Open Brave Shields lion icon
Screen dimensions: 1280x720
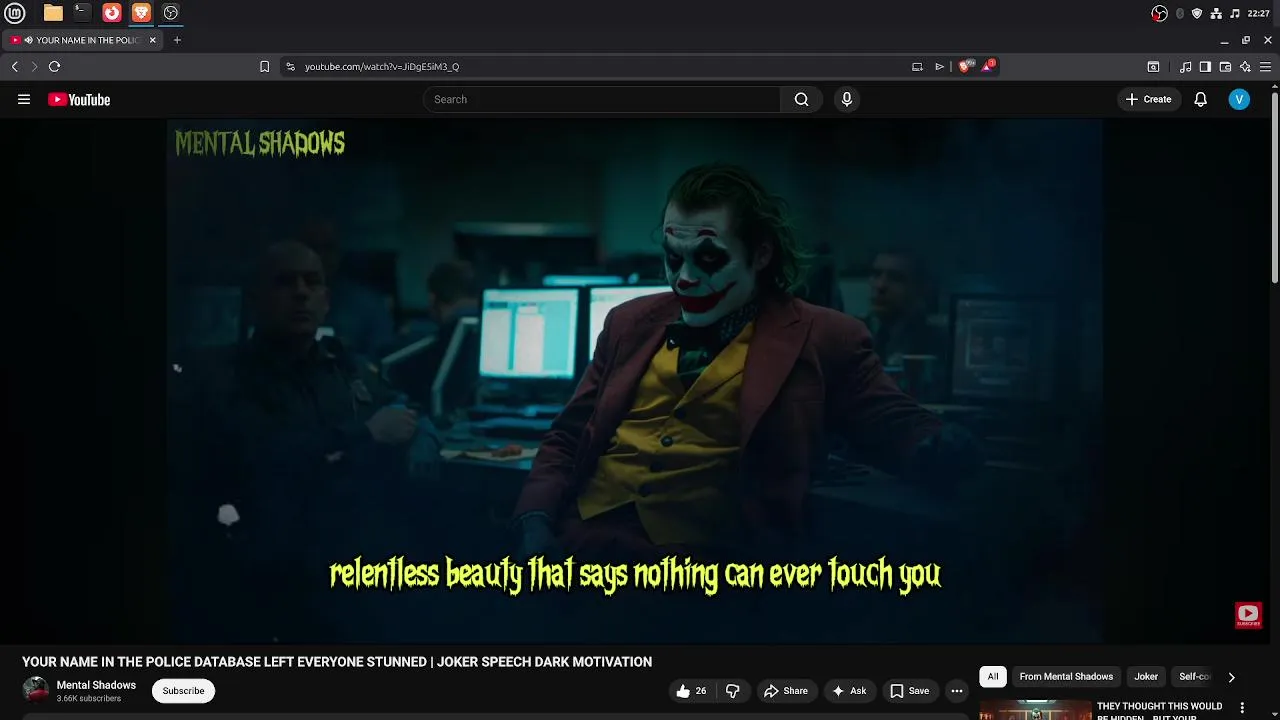965,66
